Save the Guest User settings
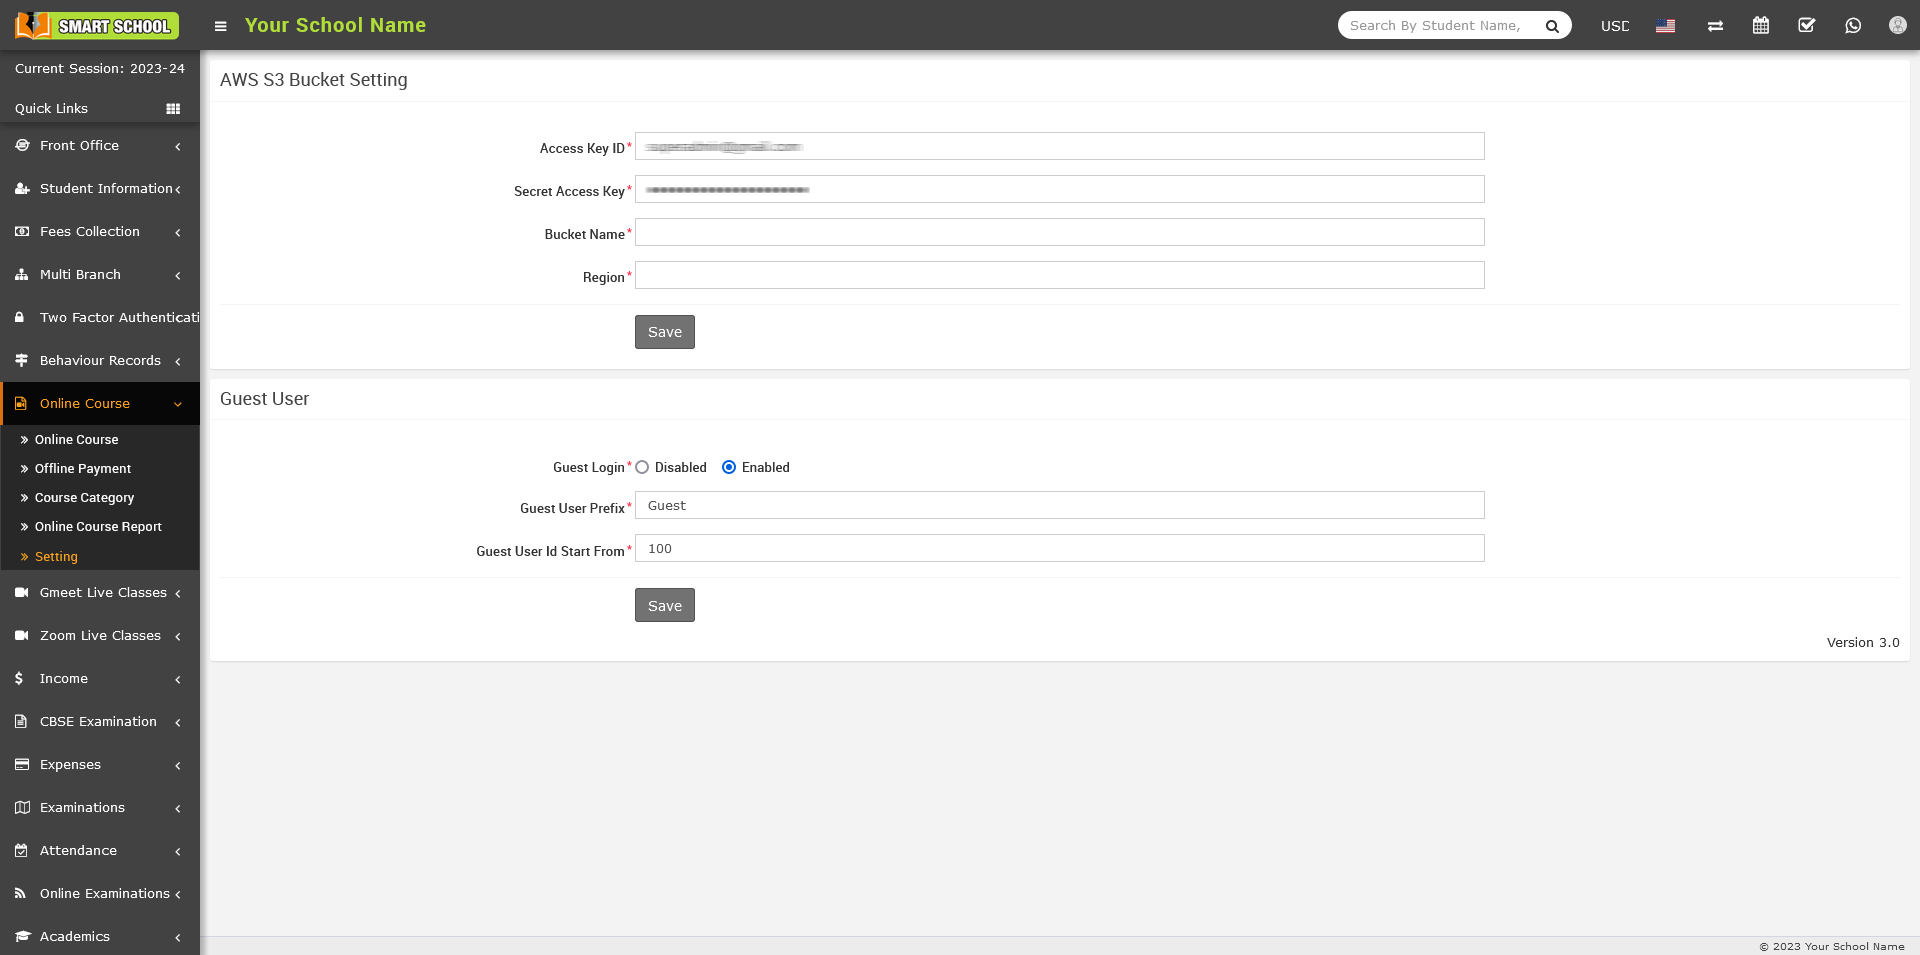1920x955 pixels. tap(664, 605)
